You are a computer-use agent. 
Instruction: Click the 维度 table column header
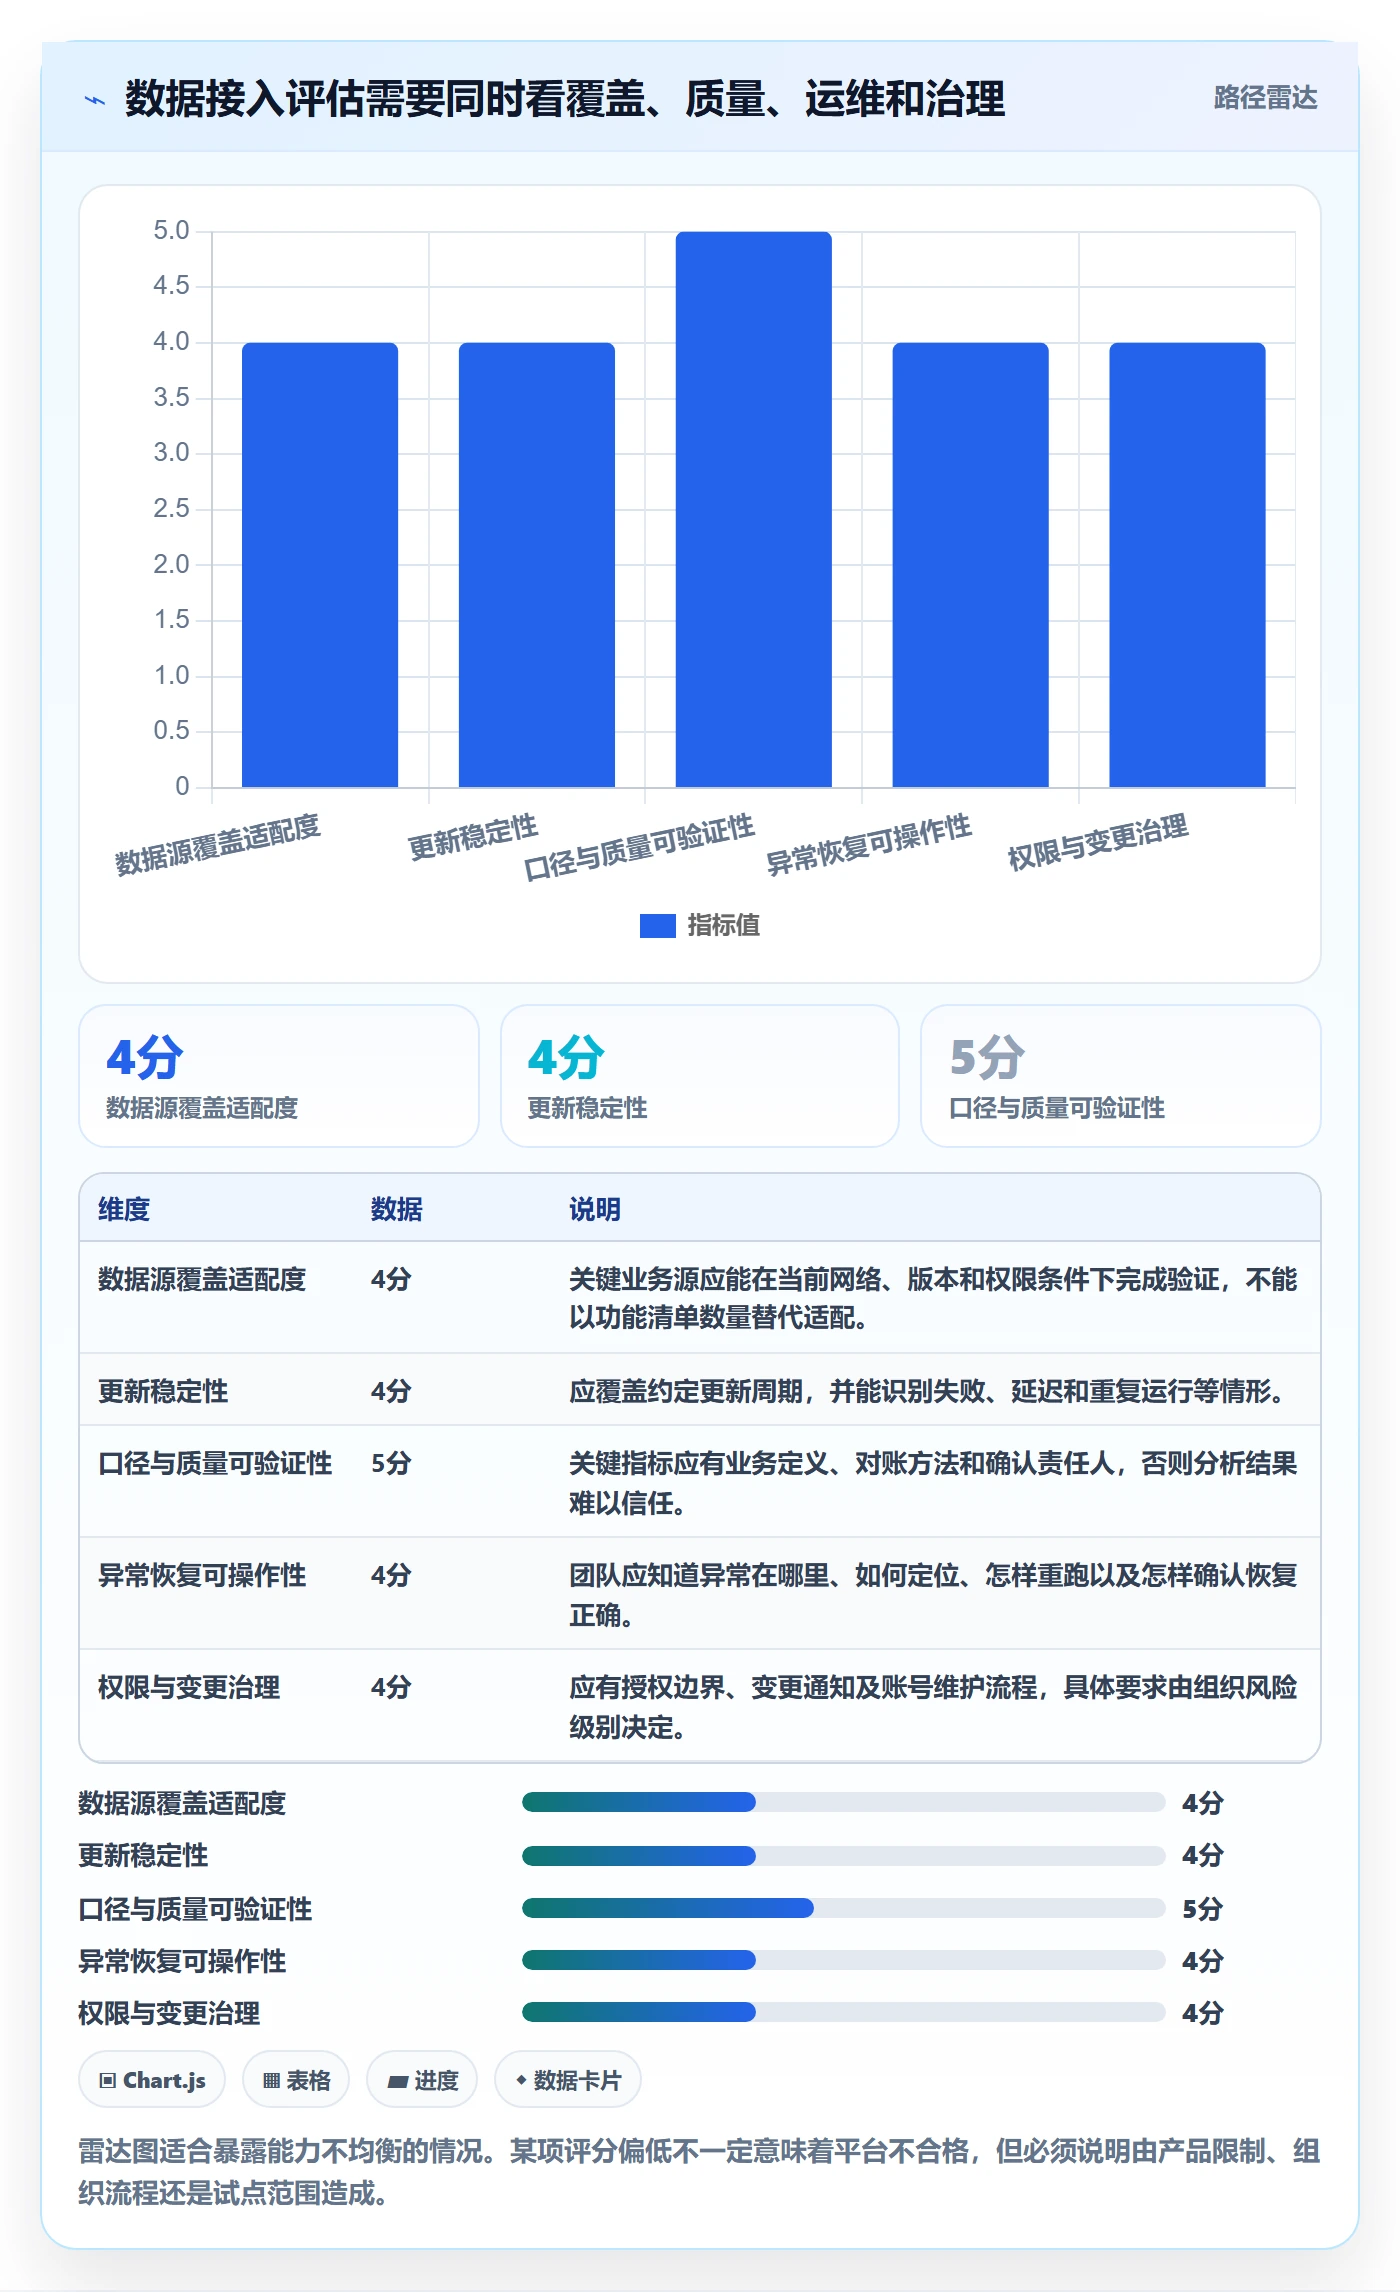[124, 1209]
